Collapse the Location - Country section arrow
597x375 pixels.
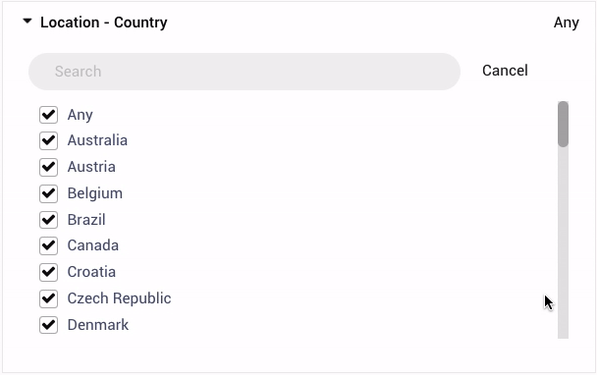(x=27, y=21)
